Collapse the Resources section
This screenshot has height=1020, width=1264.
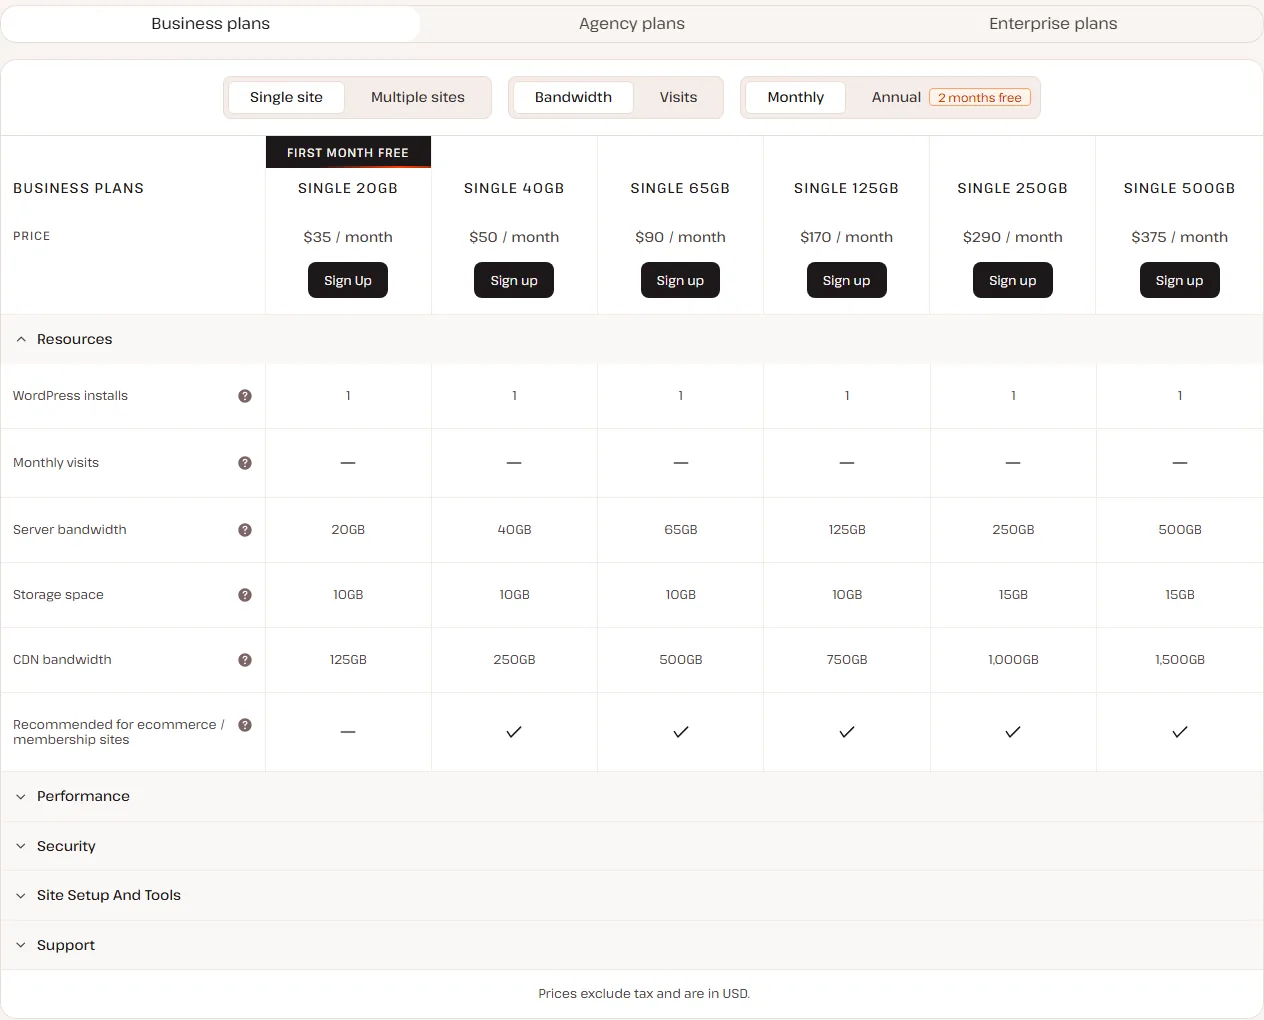(x=632, y=339)
